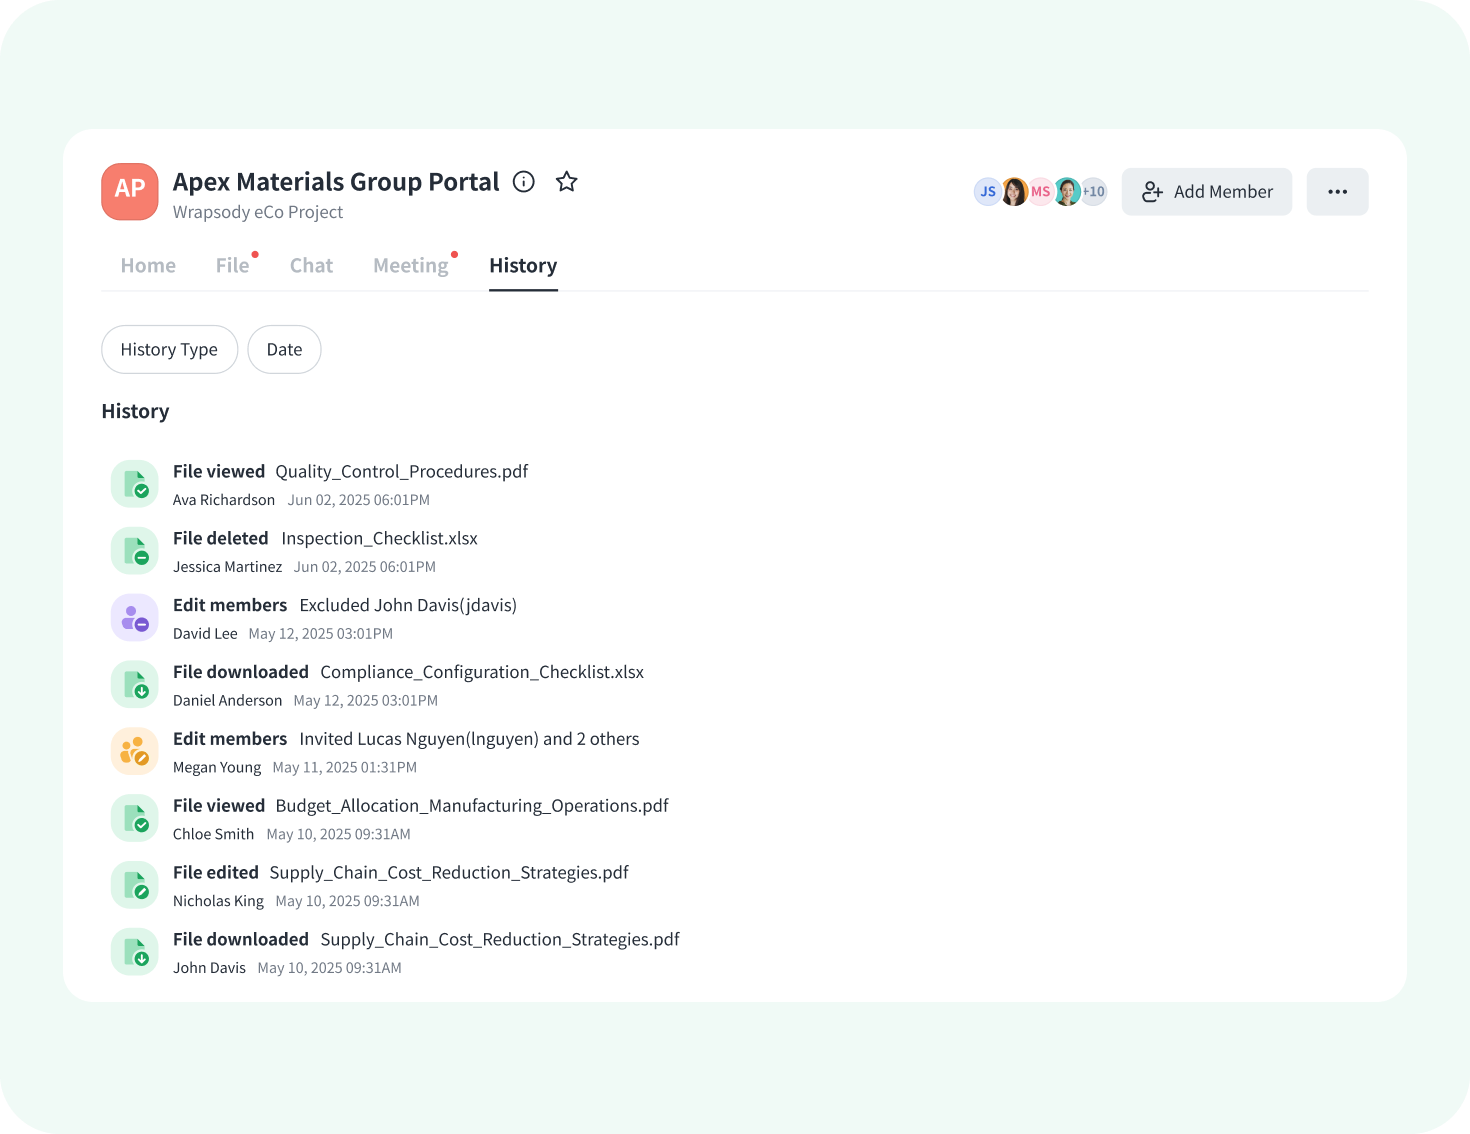Star the Apex Materials Group Portal

point(567,181)
